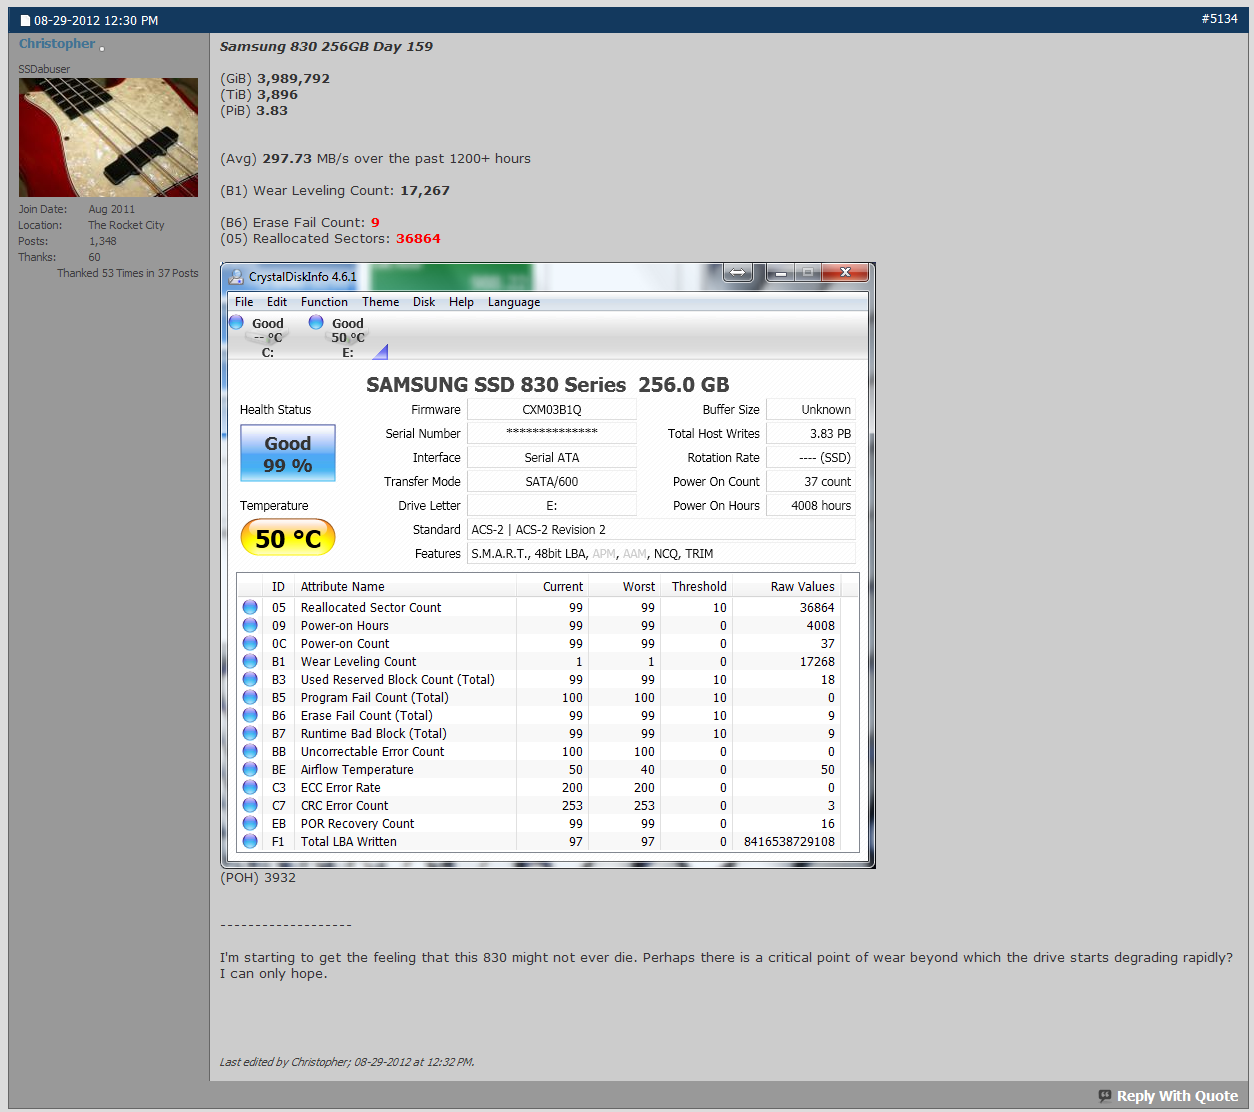Click the status orb for Reallocated Sector Count
This screenshot has height=1112, width=1254.
coord(250,607)
